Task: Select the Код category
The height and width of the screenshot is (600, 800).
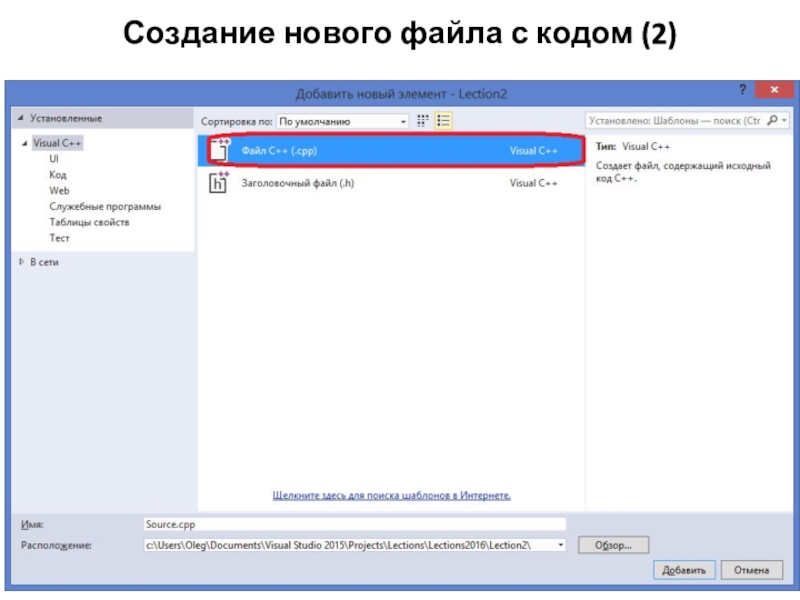Action: (58, 174)
